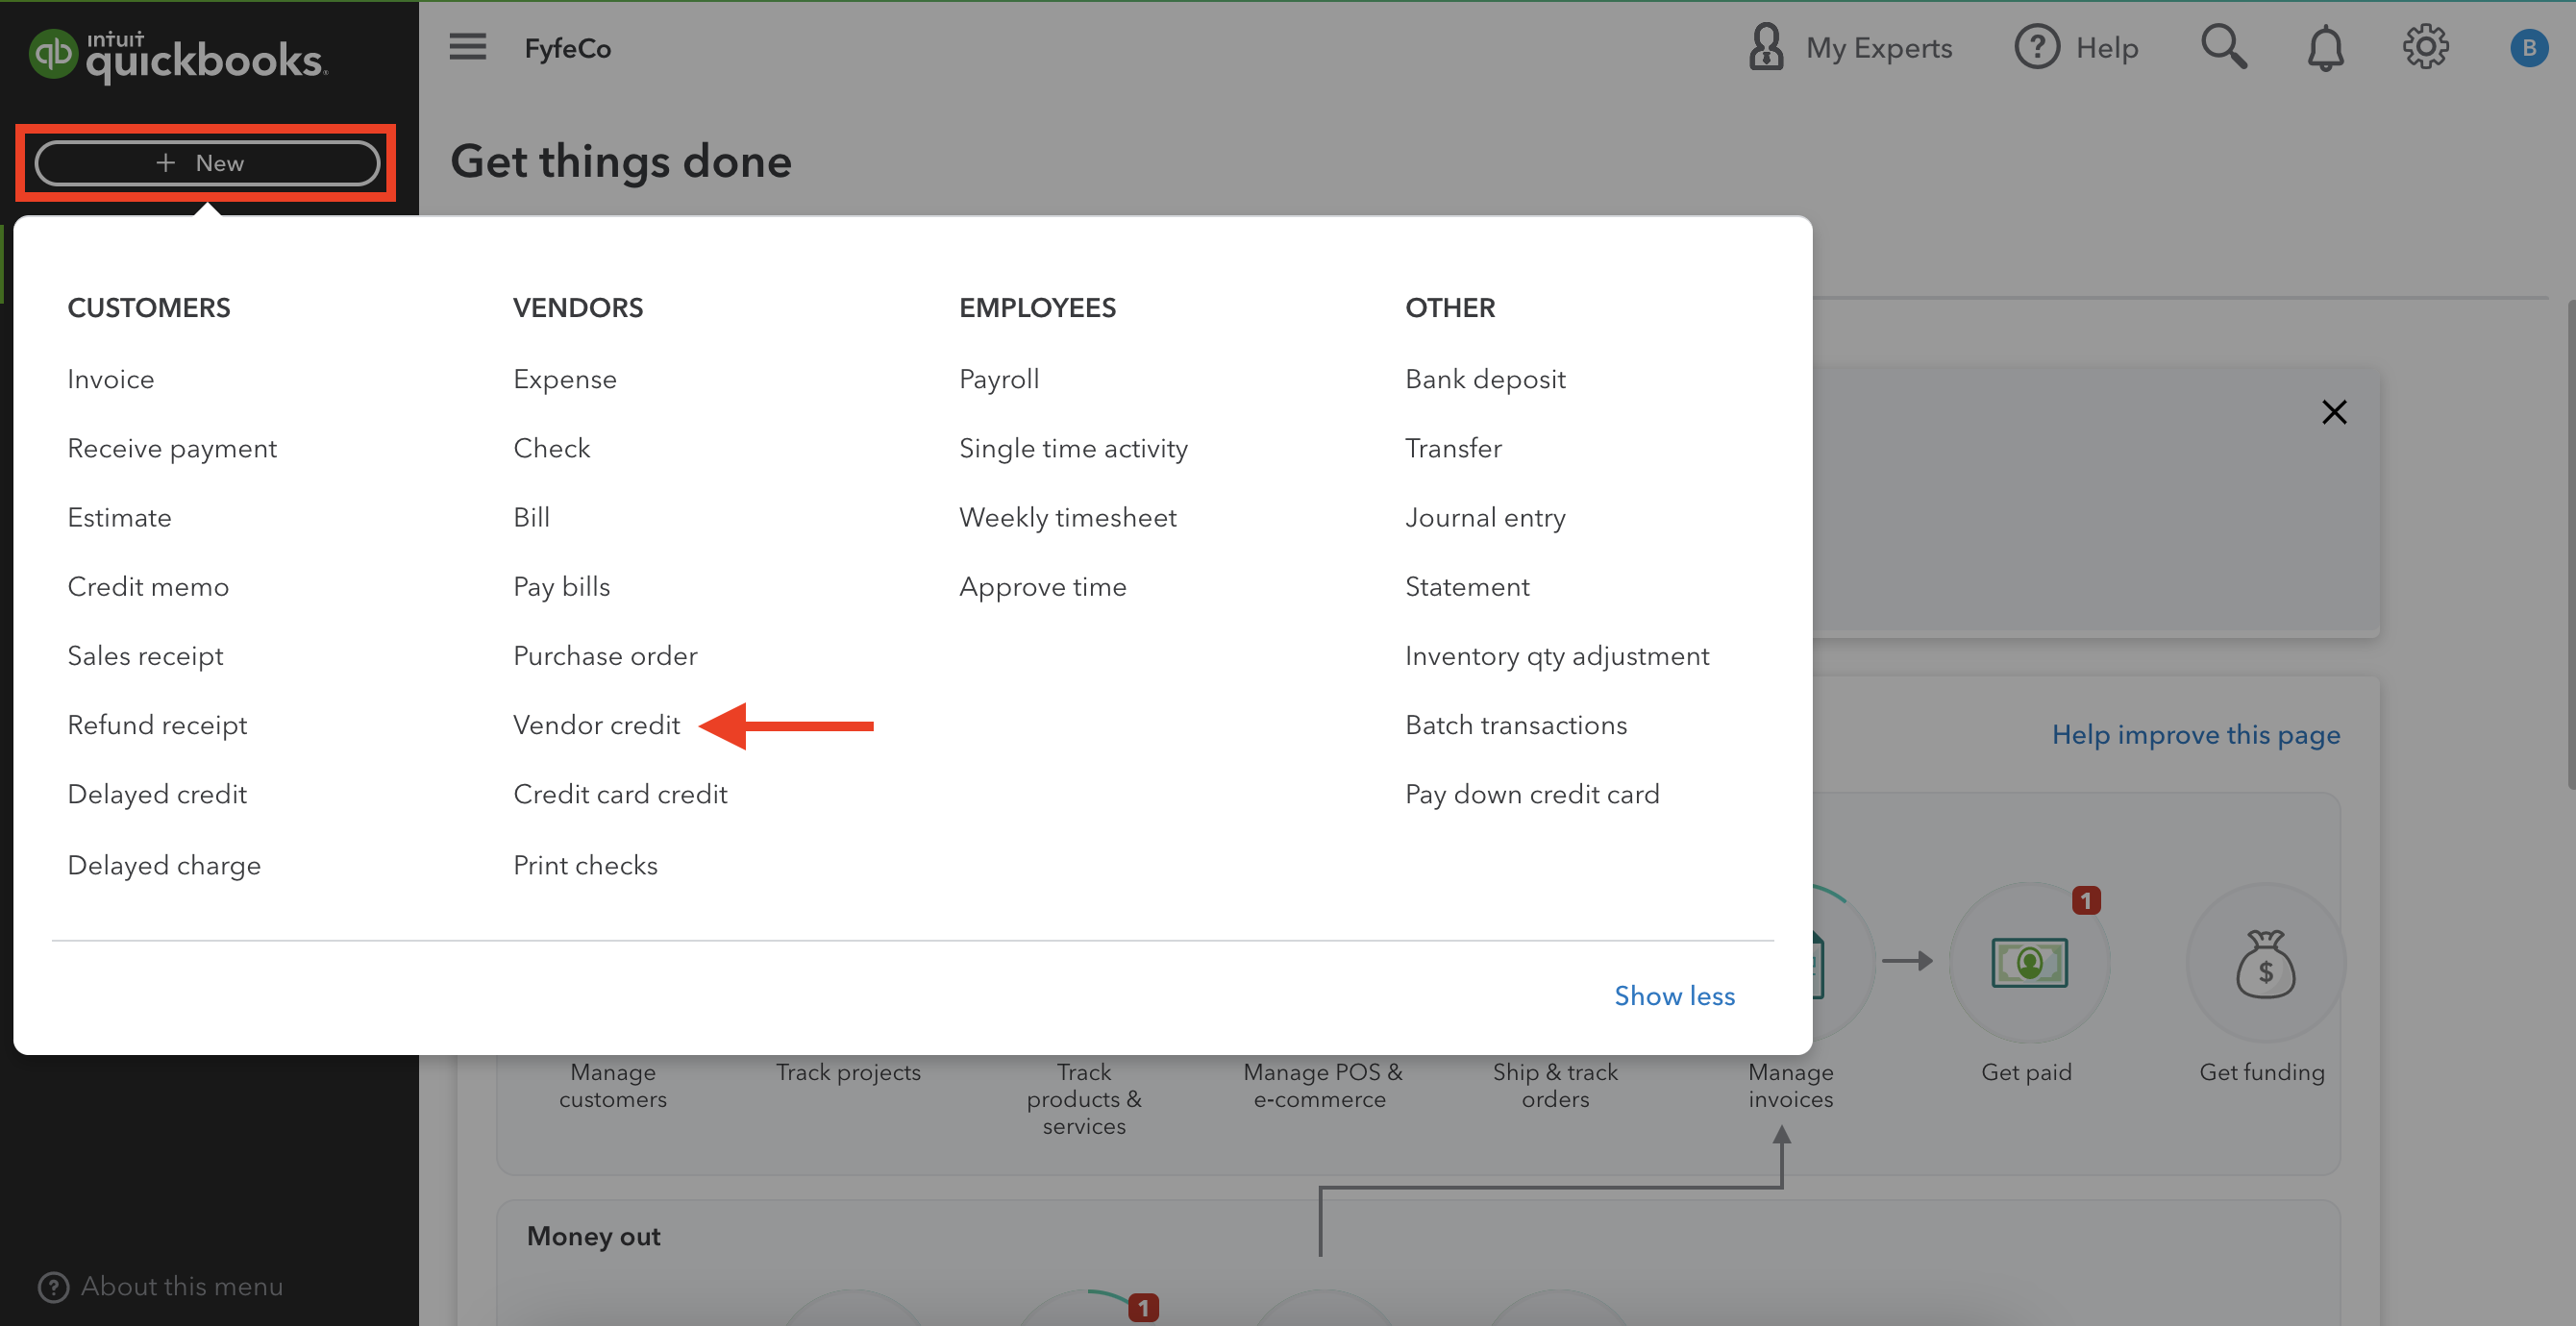Open Weekly timesheet
This screenshot has width=2576, height=1326.
tap(1067, 517)
